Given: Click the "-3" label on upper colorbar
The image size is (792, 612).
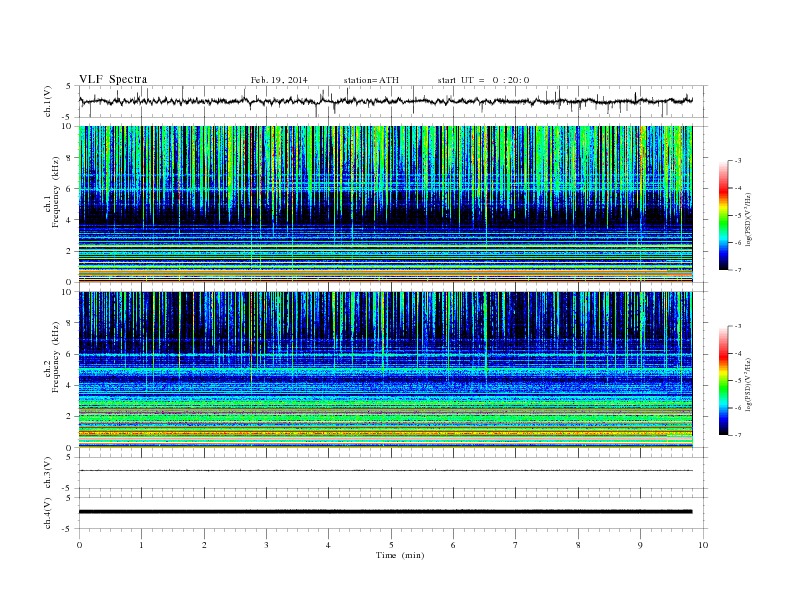Looking at the screenshot, I should 738,161.
